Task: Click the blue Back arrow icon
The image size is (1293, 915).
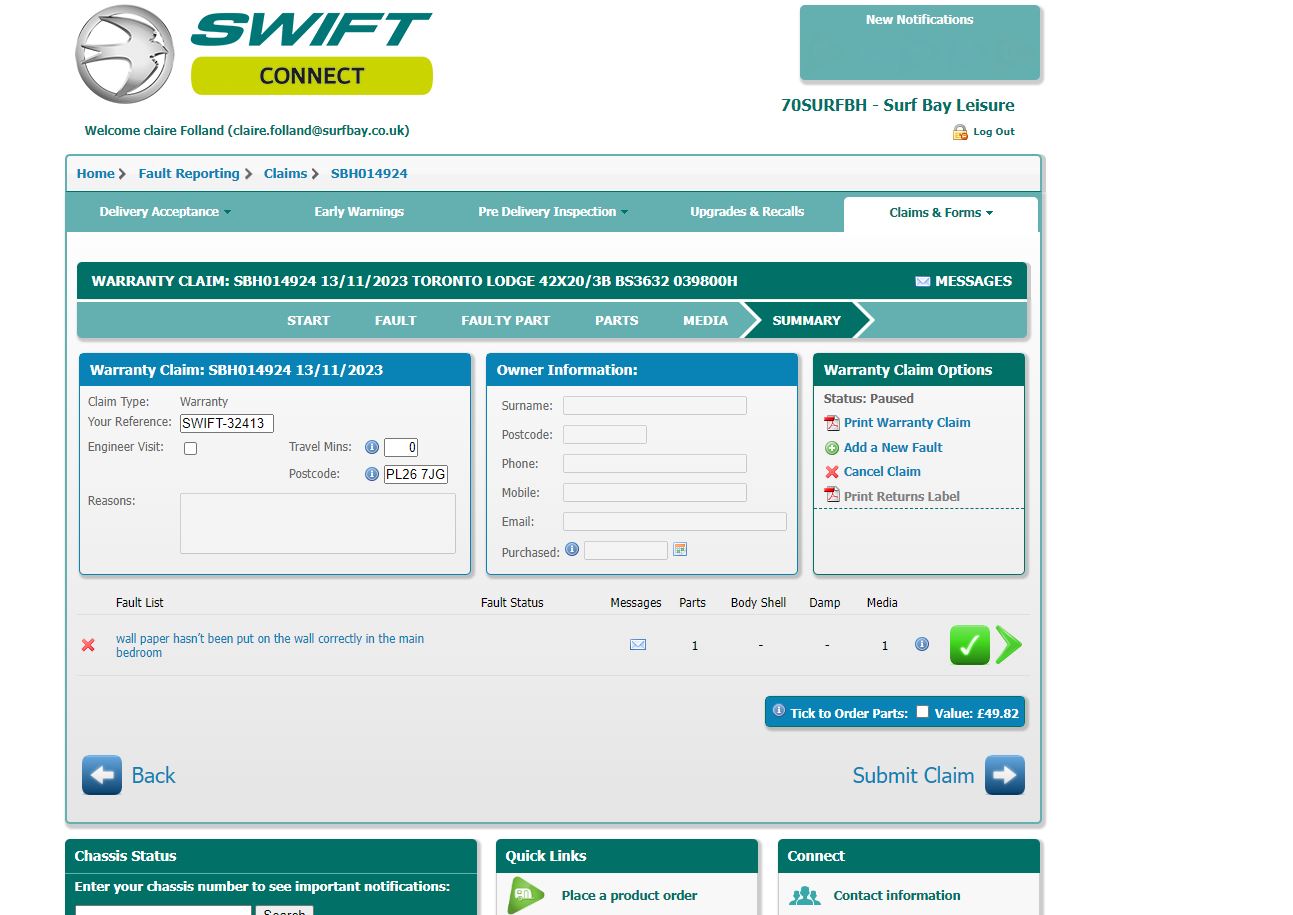Action: point(102,775)
